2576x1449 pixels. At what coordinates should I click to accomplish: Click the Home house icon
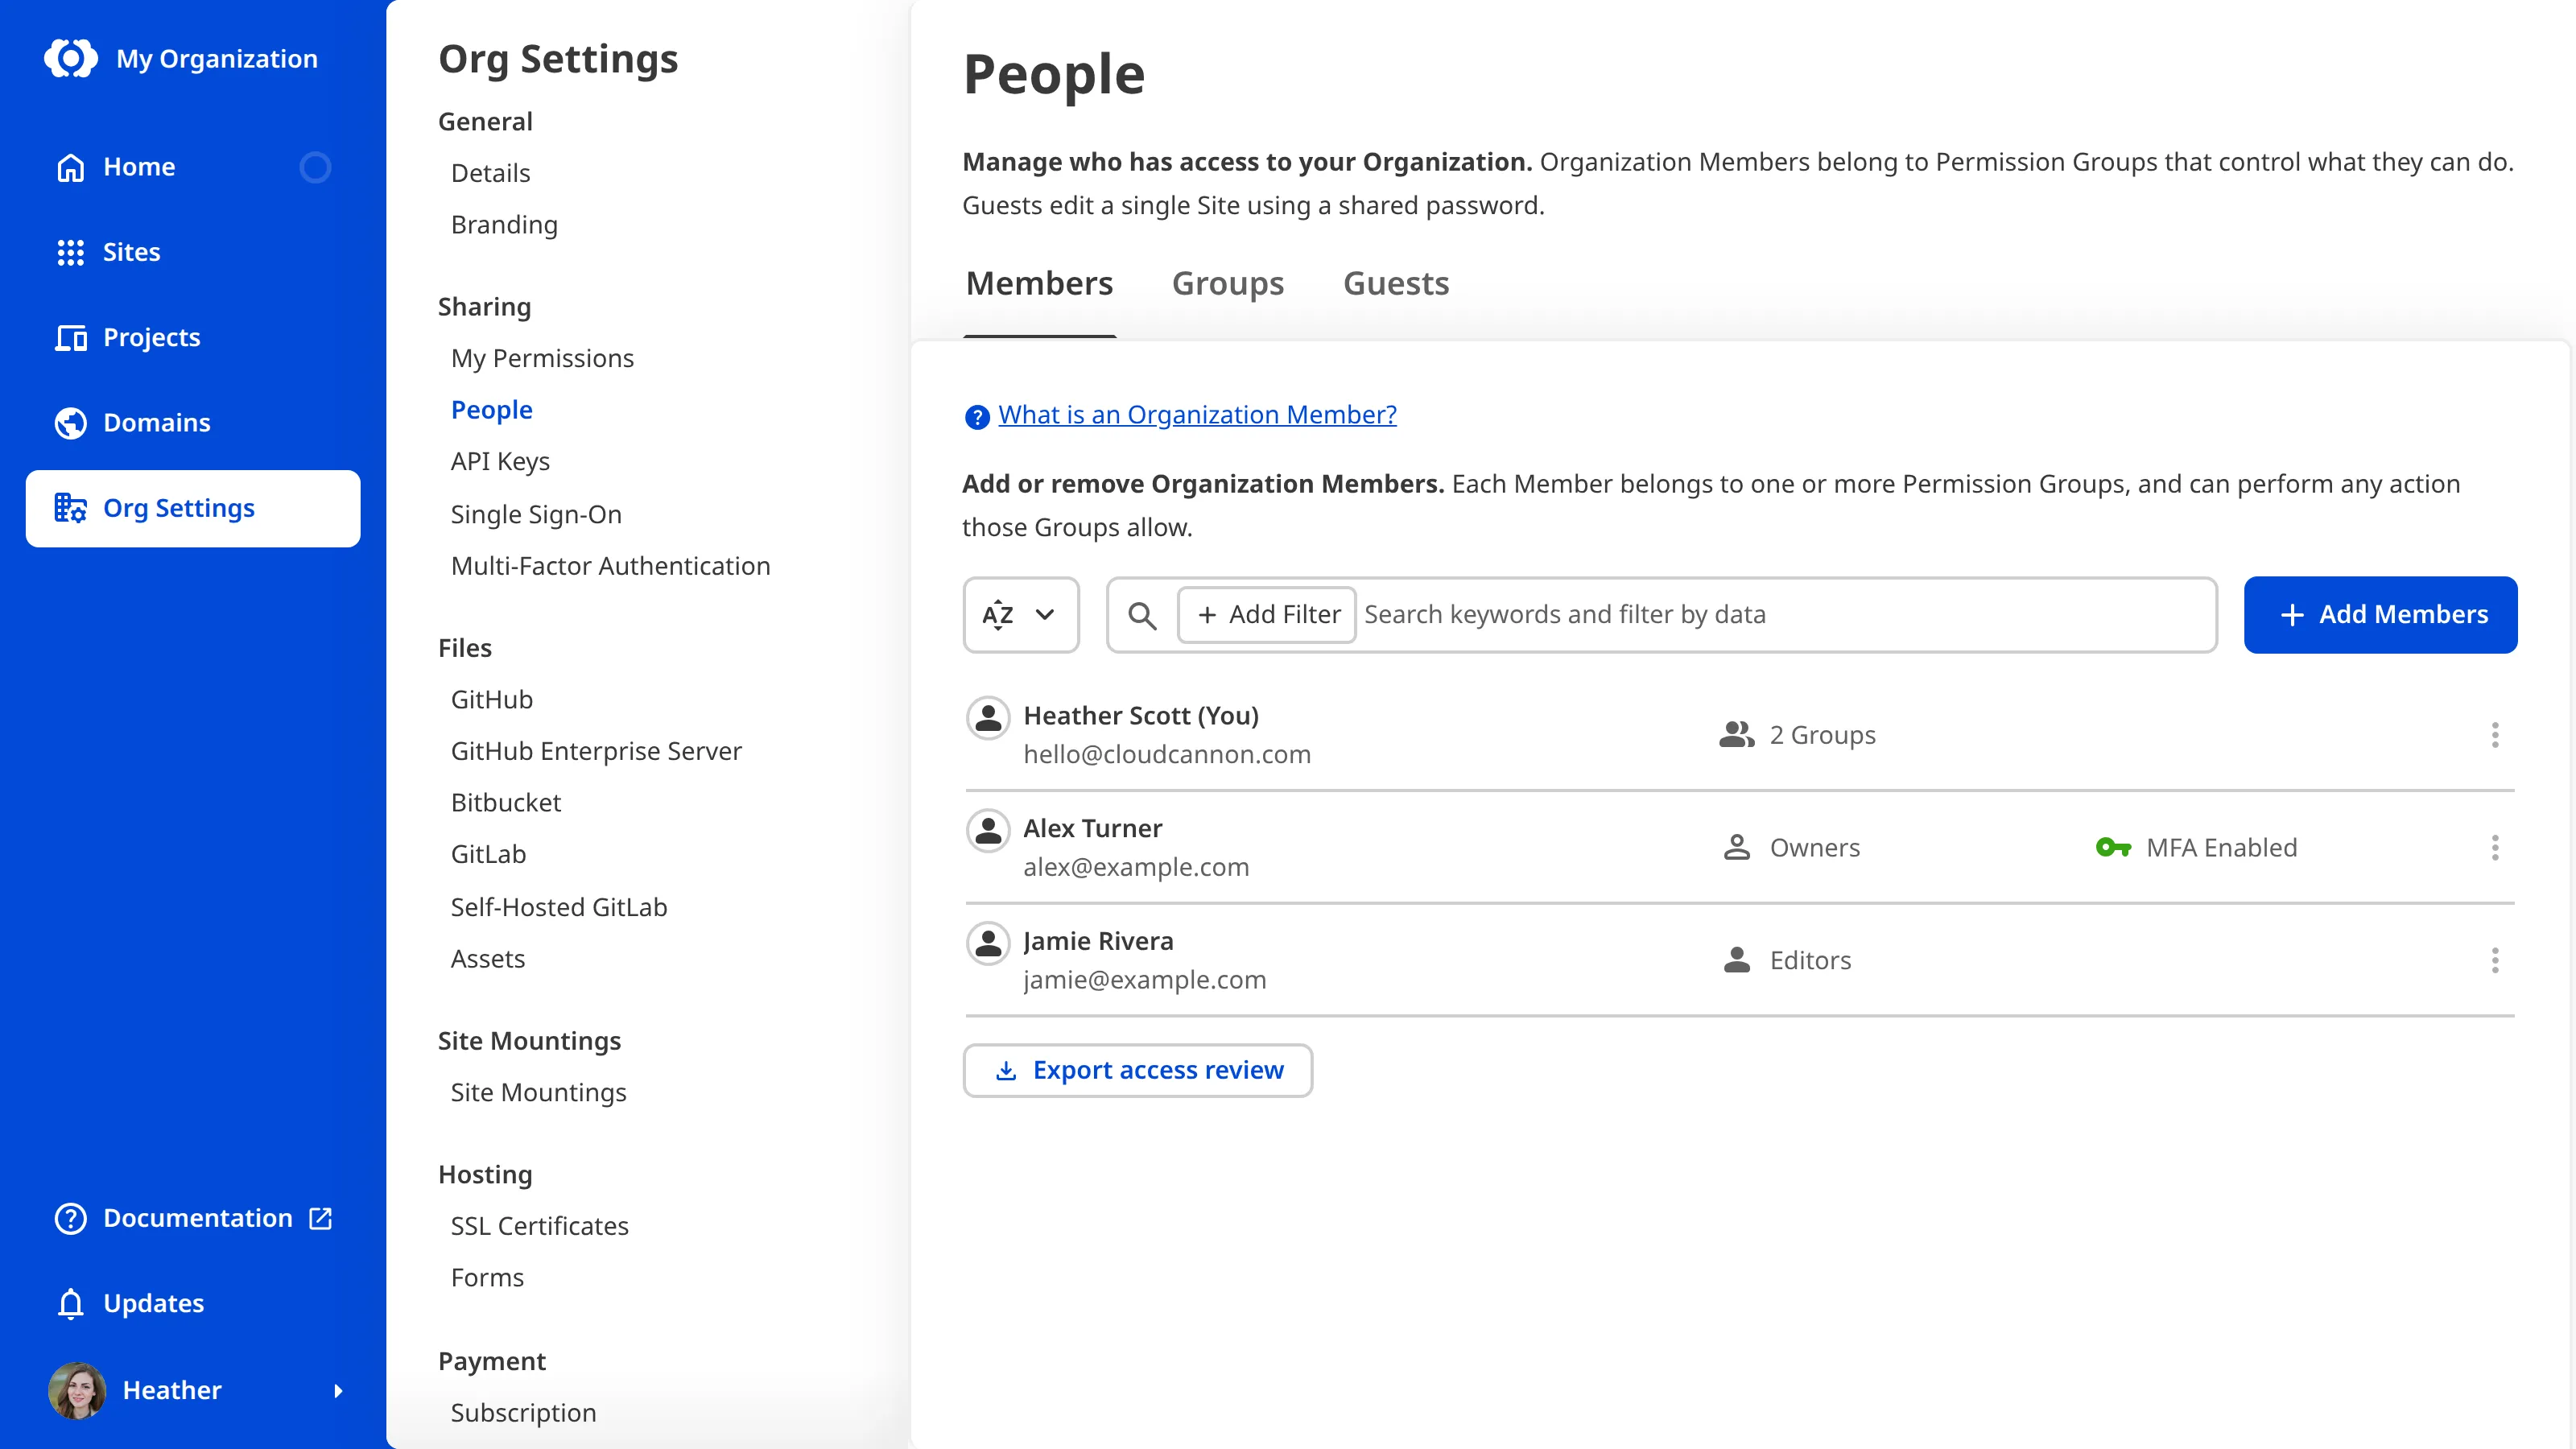(70, 167)
